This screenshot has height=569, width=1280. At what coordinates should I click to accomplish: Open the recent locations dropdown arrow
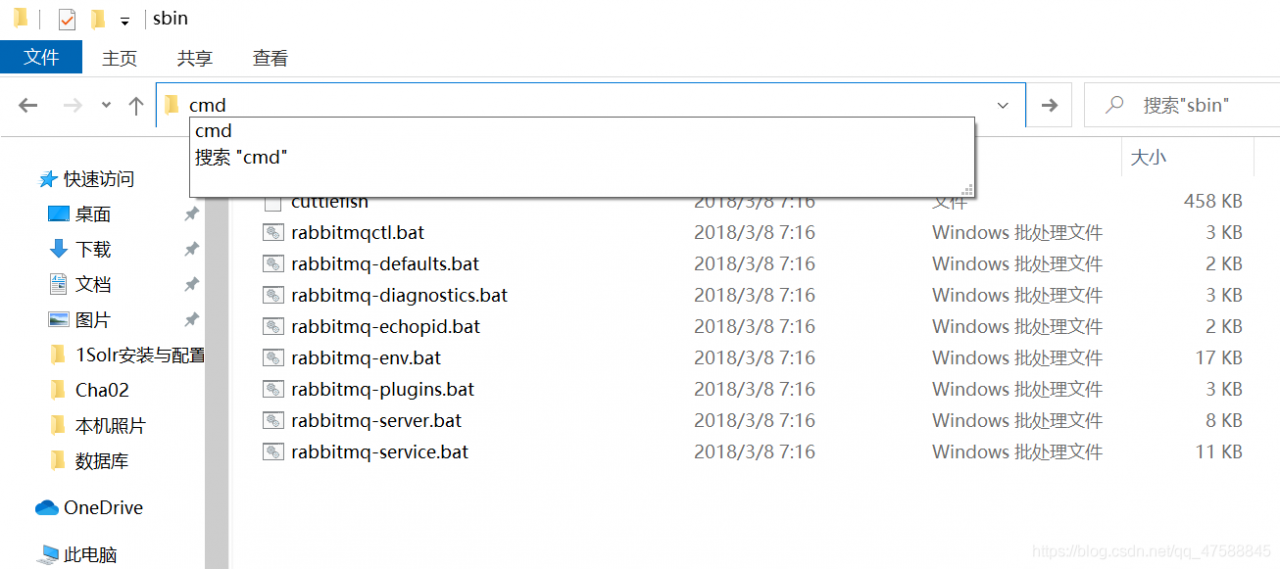tap(106, 105)
